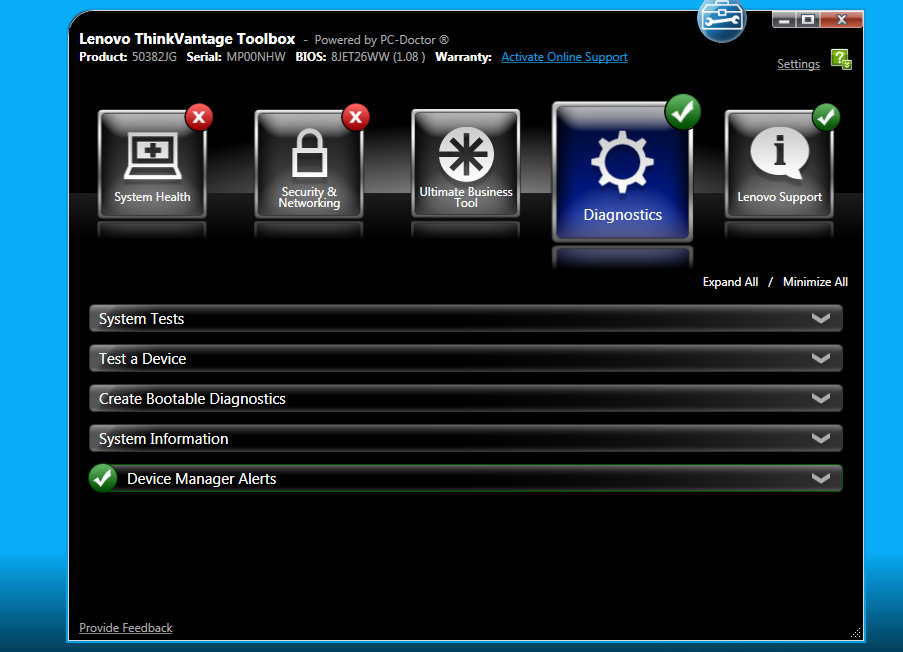Open the Security & Networking tile
Screen dimensions: 903x652
(309, 164)
